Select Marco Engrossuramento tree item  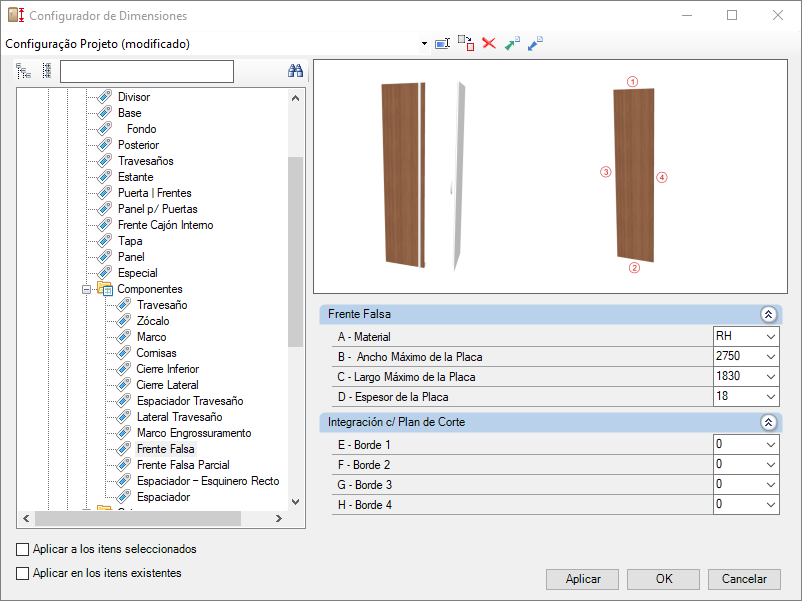coord(194,433)
